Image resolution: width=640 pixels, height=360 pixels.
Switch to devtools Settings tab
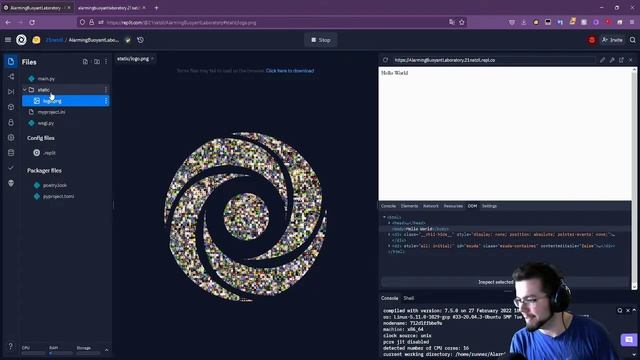point(489,206)
